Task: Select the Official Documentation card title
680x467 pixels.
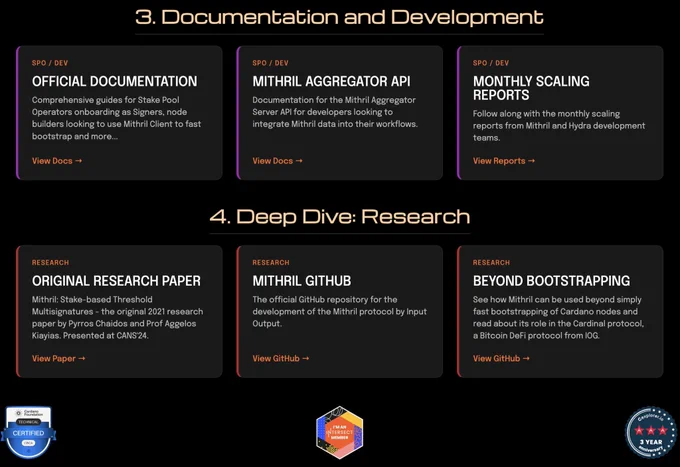Action: (114, 82)
